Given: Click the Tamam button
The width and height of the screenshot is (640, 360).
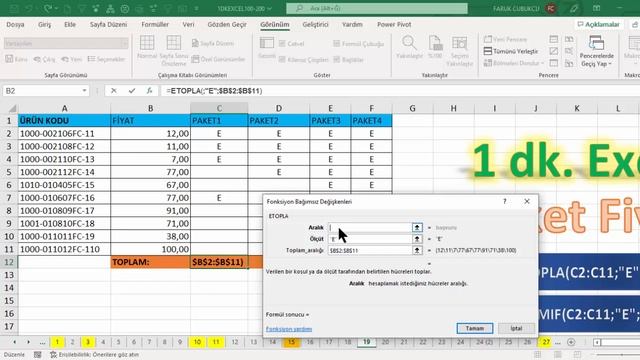Looking at the screenshot, I should [474, 328].
